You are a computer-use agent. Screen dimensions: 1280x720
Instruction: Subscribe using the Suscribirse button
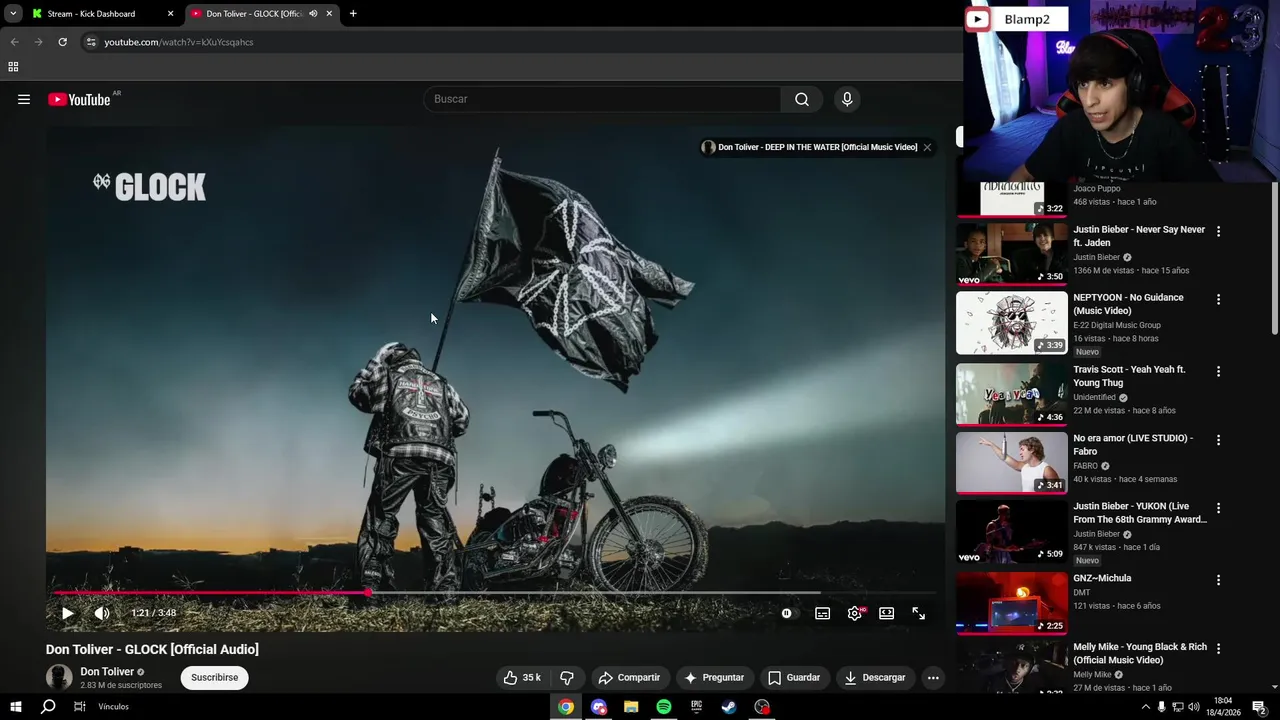(215, 677)
